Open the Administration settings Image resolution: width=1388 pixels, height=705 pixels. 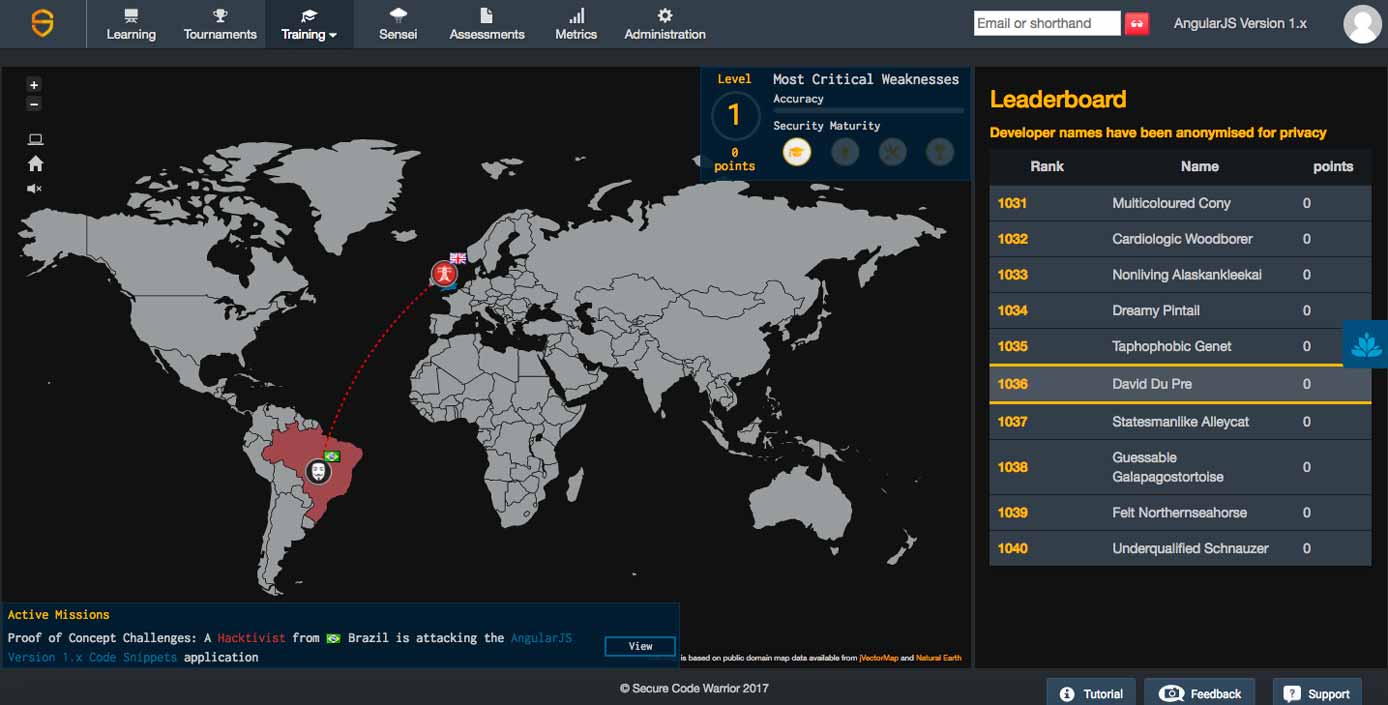(x=665, y=24)
